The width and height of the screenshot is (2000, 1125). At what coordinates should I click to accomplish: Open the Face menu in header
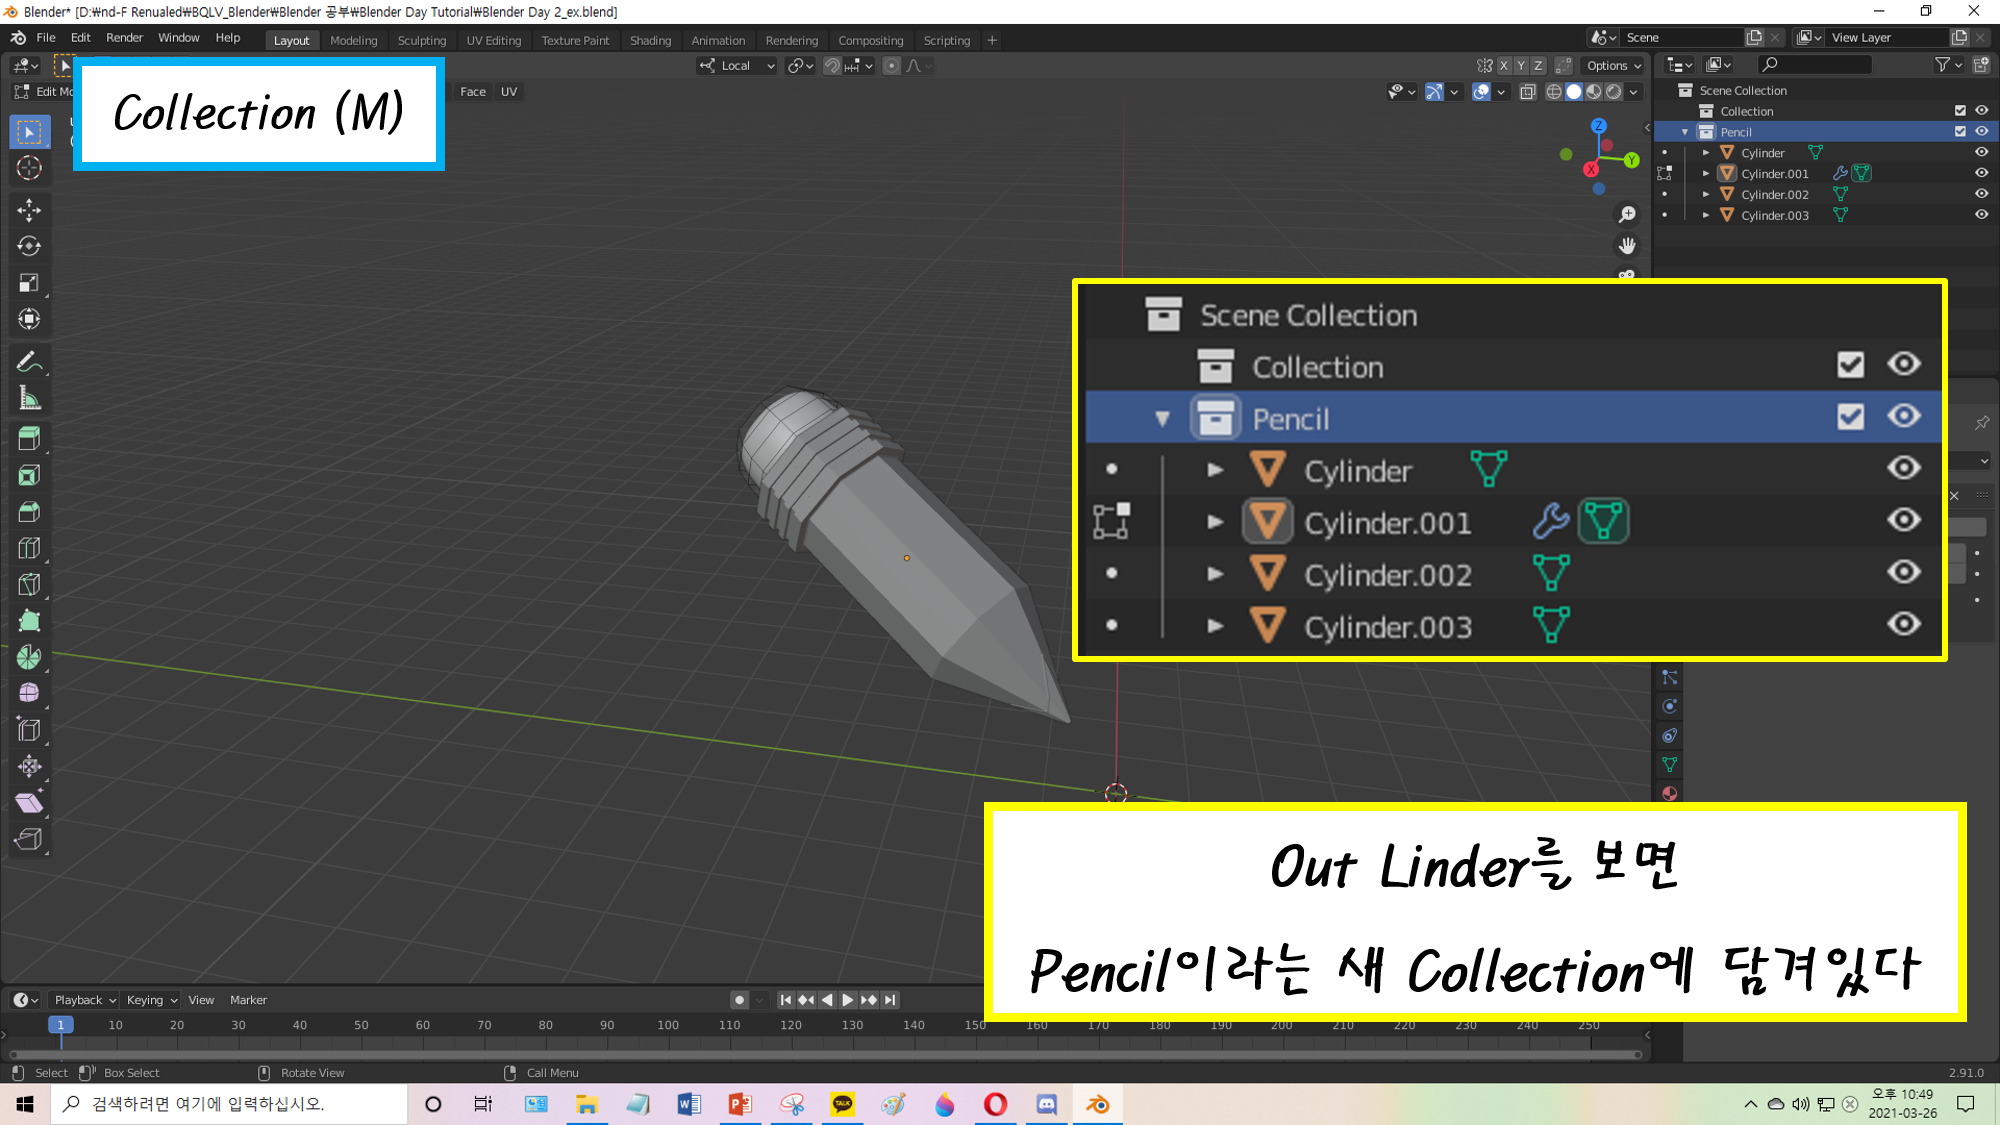pos(473,92)
